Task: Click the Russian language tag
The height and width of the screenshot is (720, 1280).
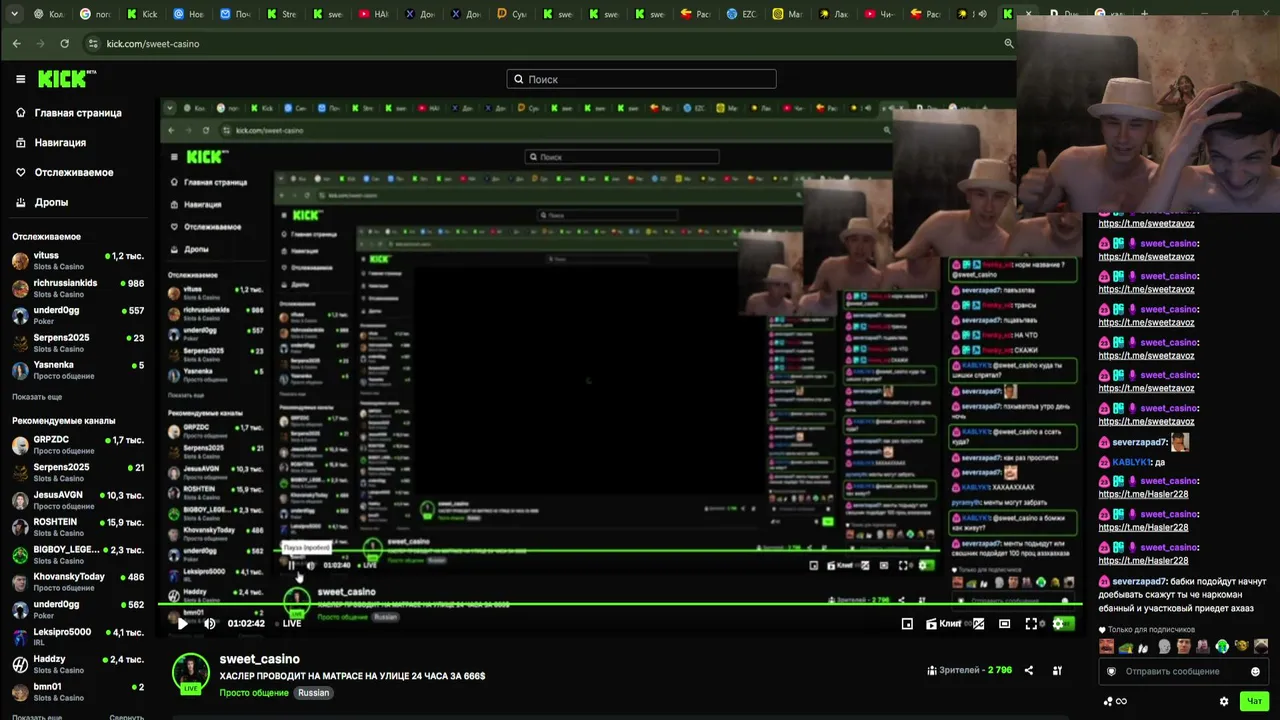Action: [313, 693]
